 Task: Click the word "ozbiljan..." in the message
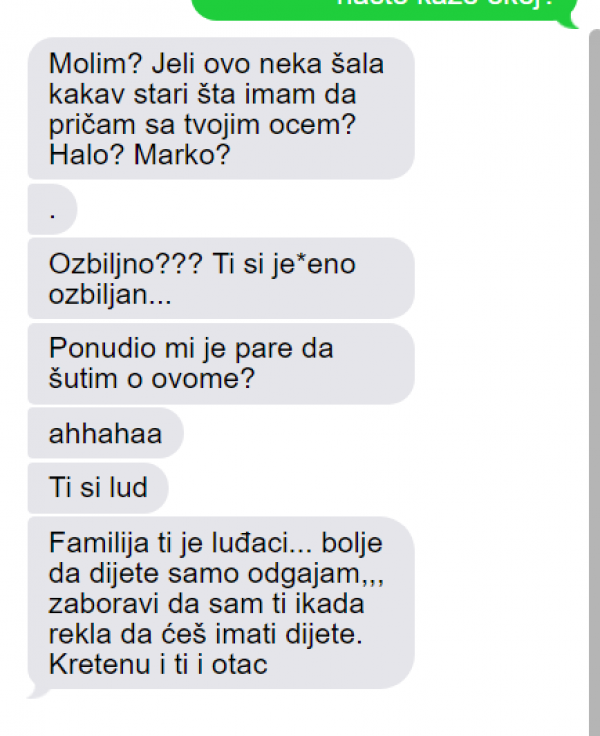tap(110, 295)
